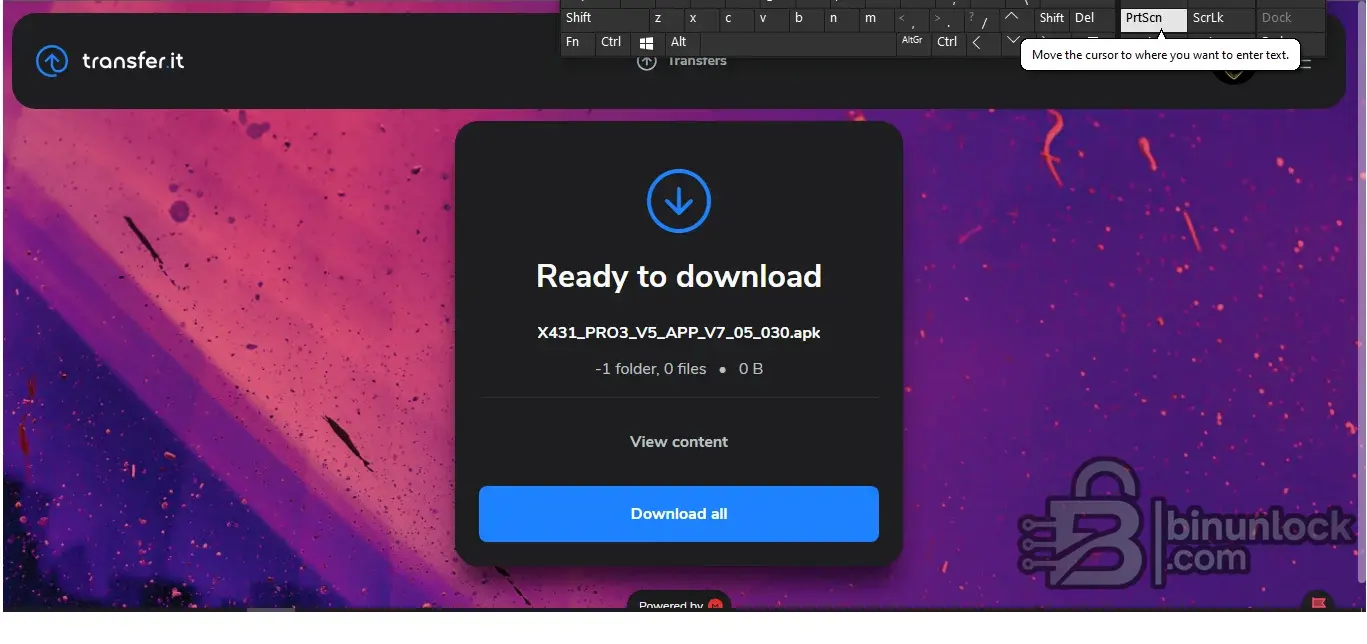The width and height of the screenshot is (1367, 644).
Task: Open the Transfers page link
Action: click(682, 62)
